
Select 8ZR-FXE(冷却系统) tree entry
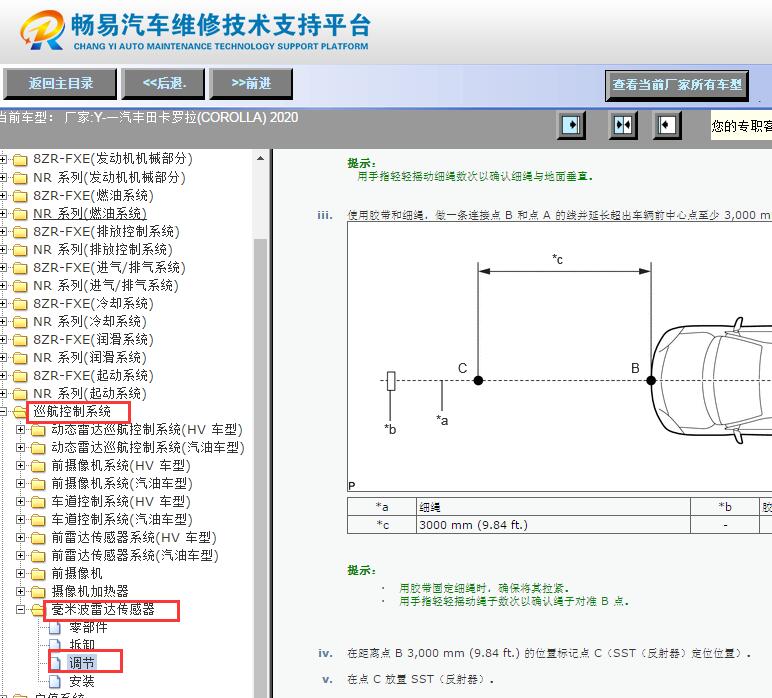pos(92,303)
